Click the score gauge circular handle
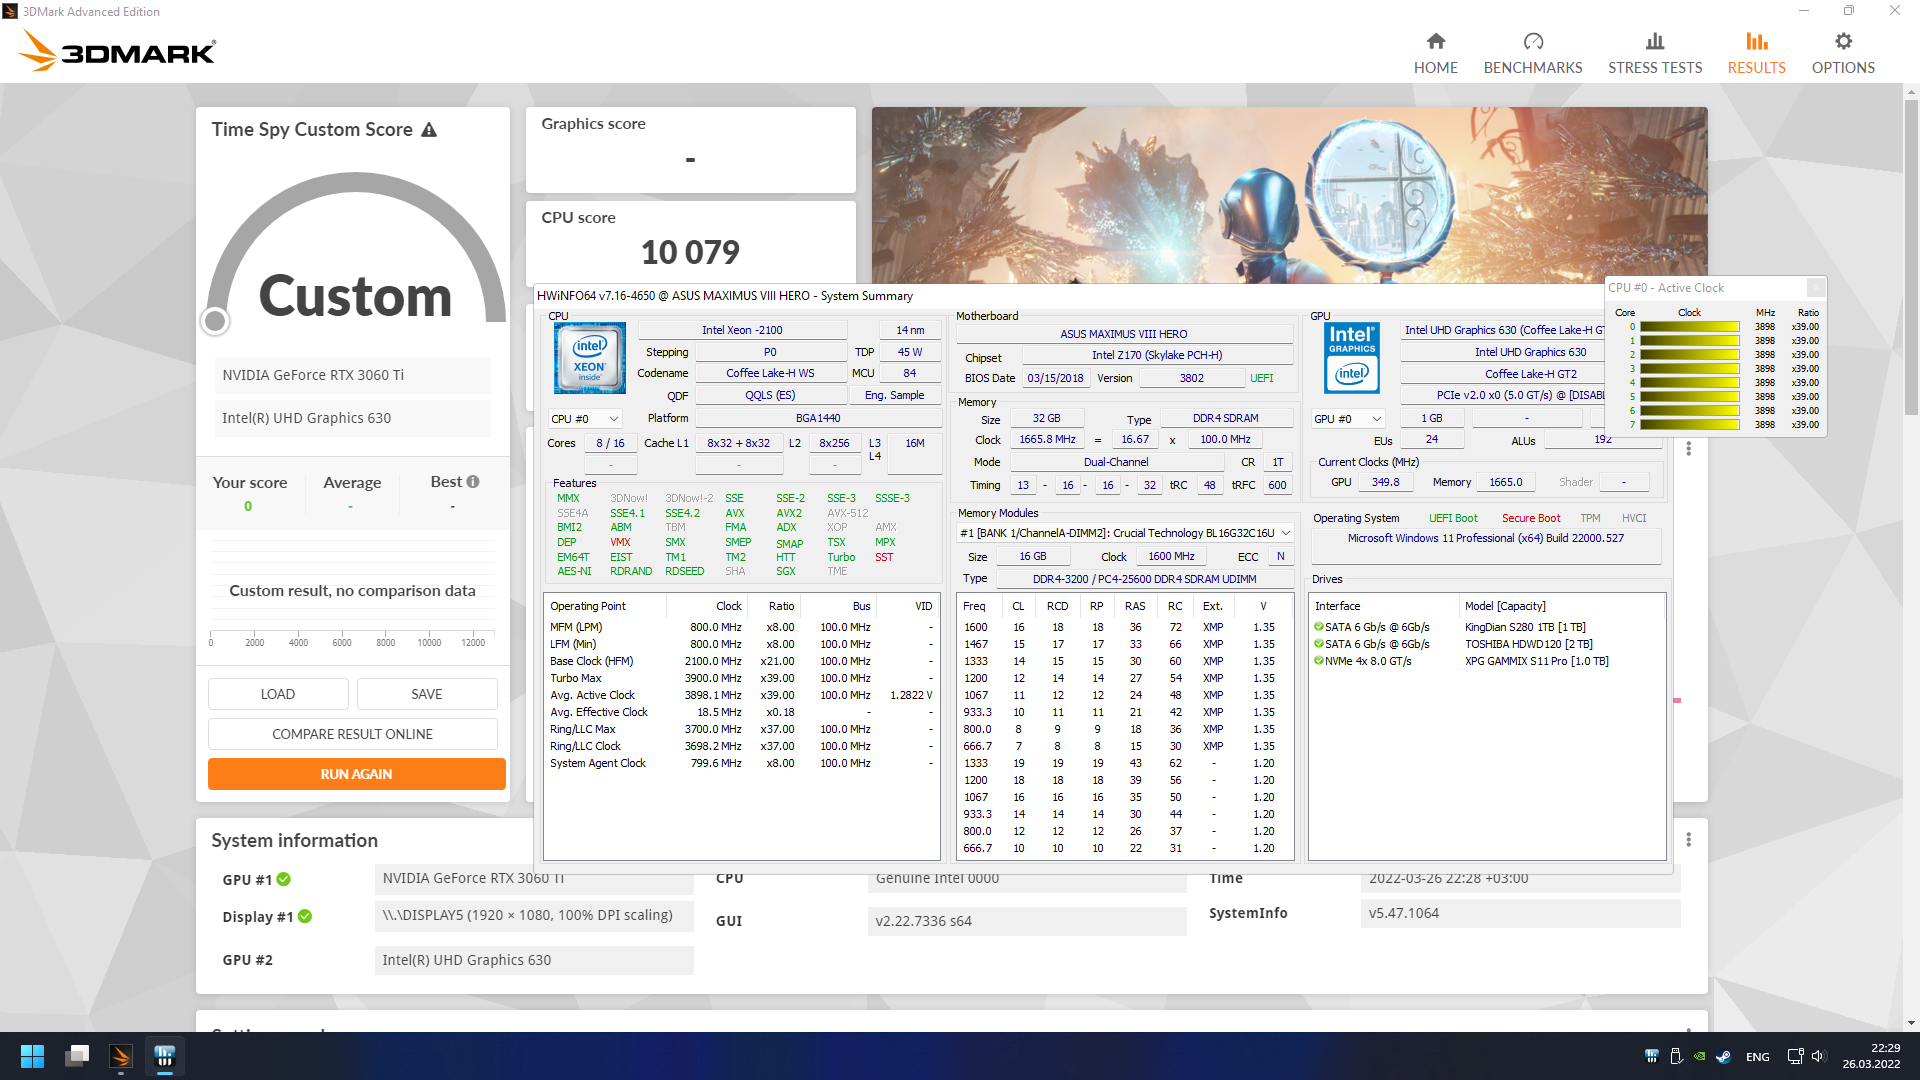 click(x=215, y=321)
